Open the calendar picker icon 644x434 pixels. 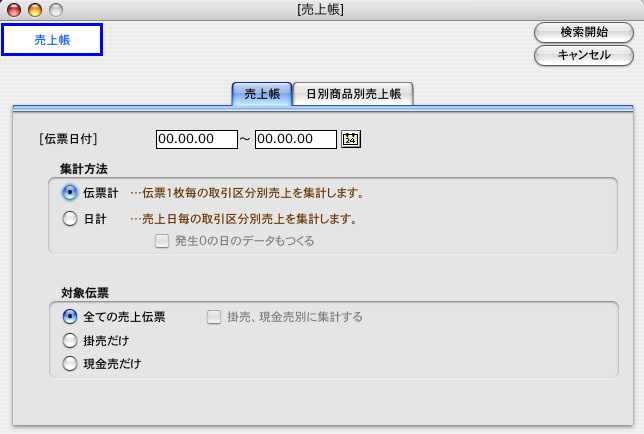point(350,139)
